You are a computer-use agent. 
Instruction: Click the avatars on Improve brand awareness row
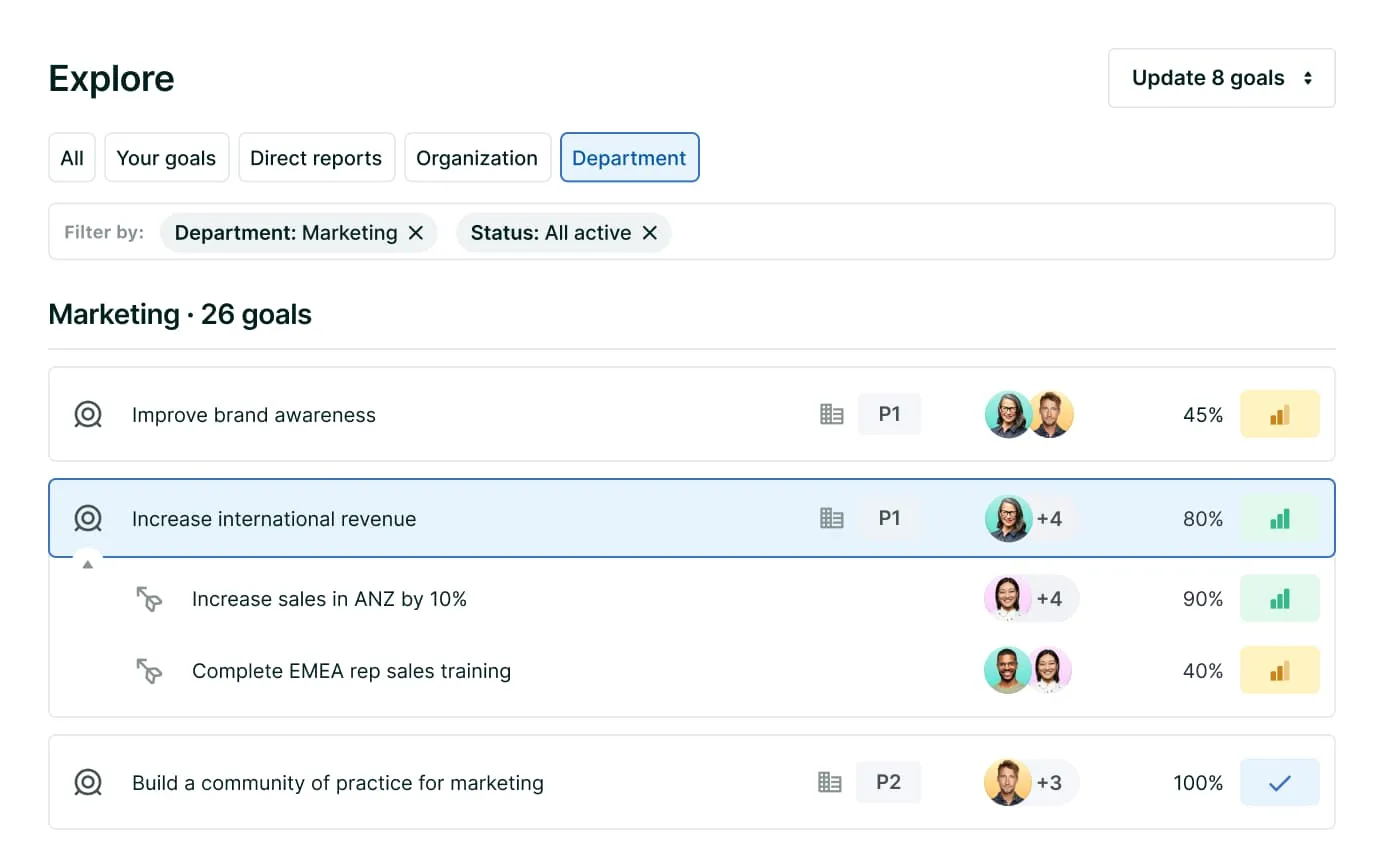click(x=1029, y=415)
